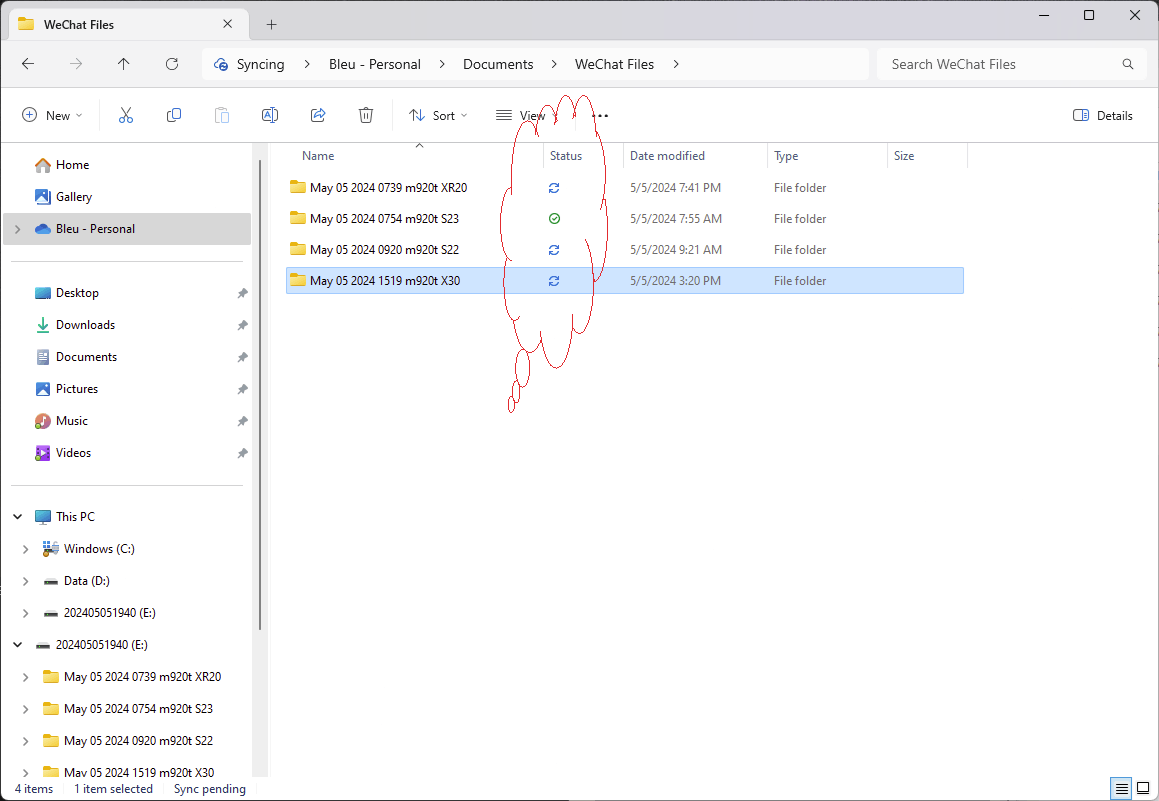
Task: Click the Cut scissors icon
Action: (x=126, y=115)
